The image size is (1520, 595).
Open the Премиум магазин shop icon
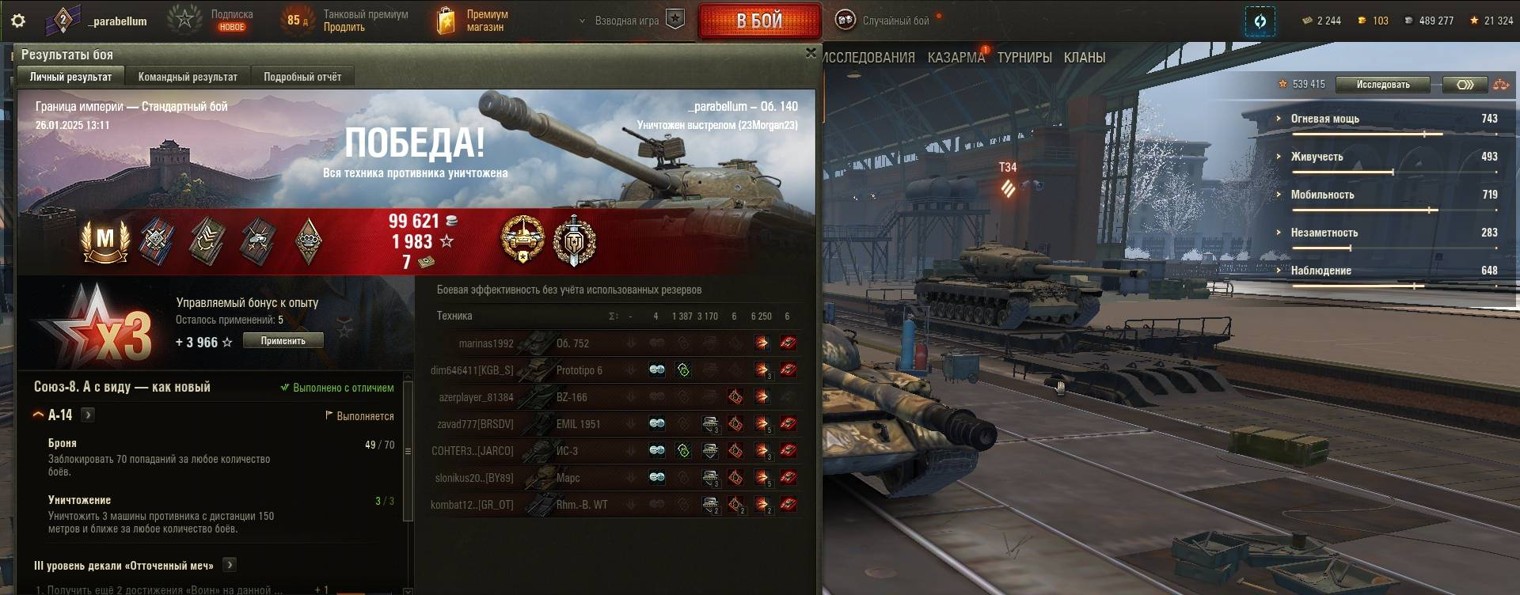[446, 20]
